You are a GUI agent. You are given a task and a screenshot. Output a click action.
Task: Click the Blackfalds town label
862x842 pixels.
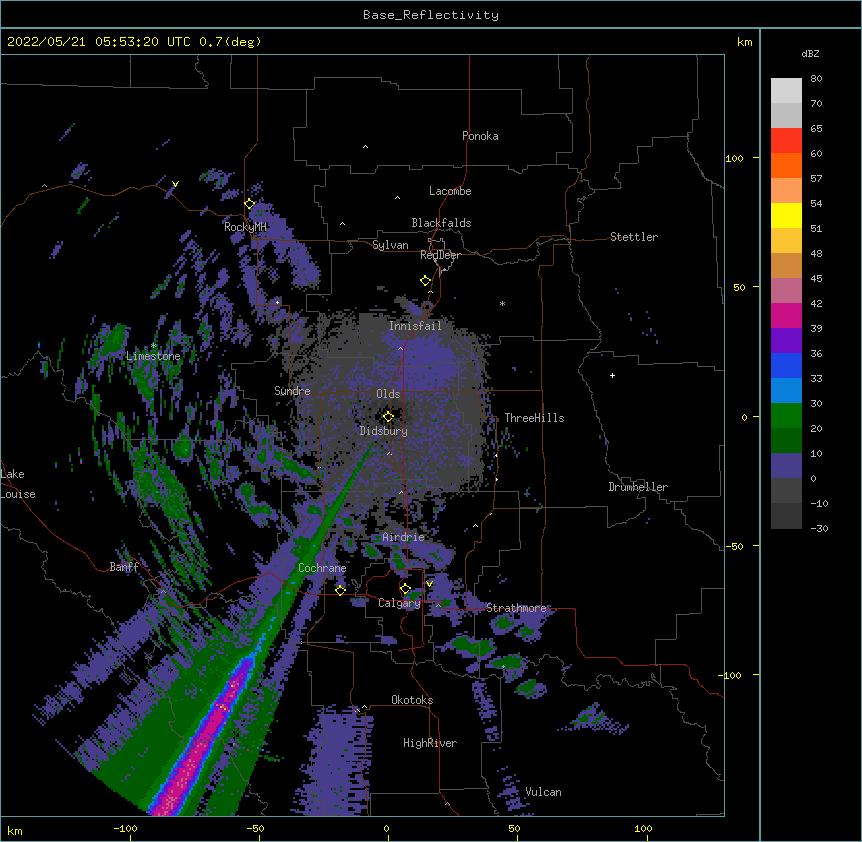(441, 223)
